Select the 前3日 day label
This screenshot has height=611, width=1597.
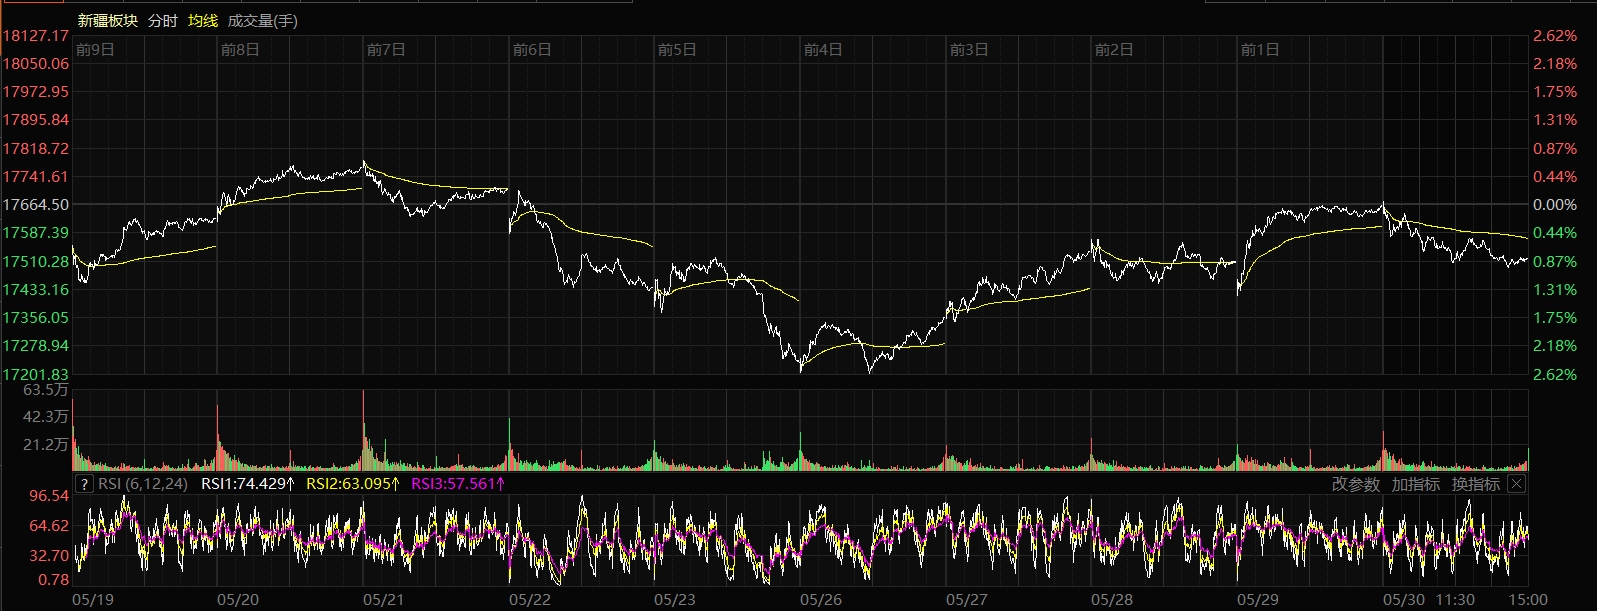969,49
